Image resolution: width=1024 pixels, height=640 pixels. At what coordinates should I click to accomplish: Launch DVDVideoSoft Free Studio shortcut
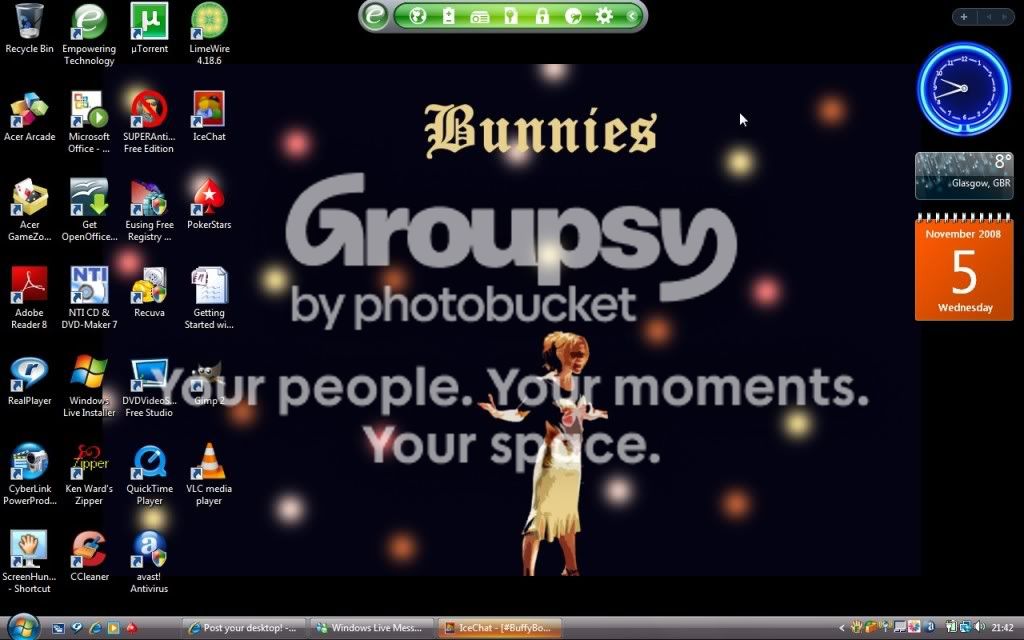[x=149, y=387]
